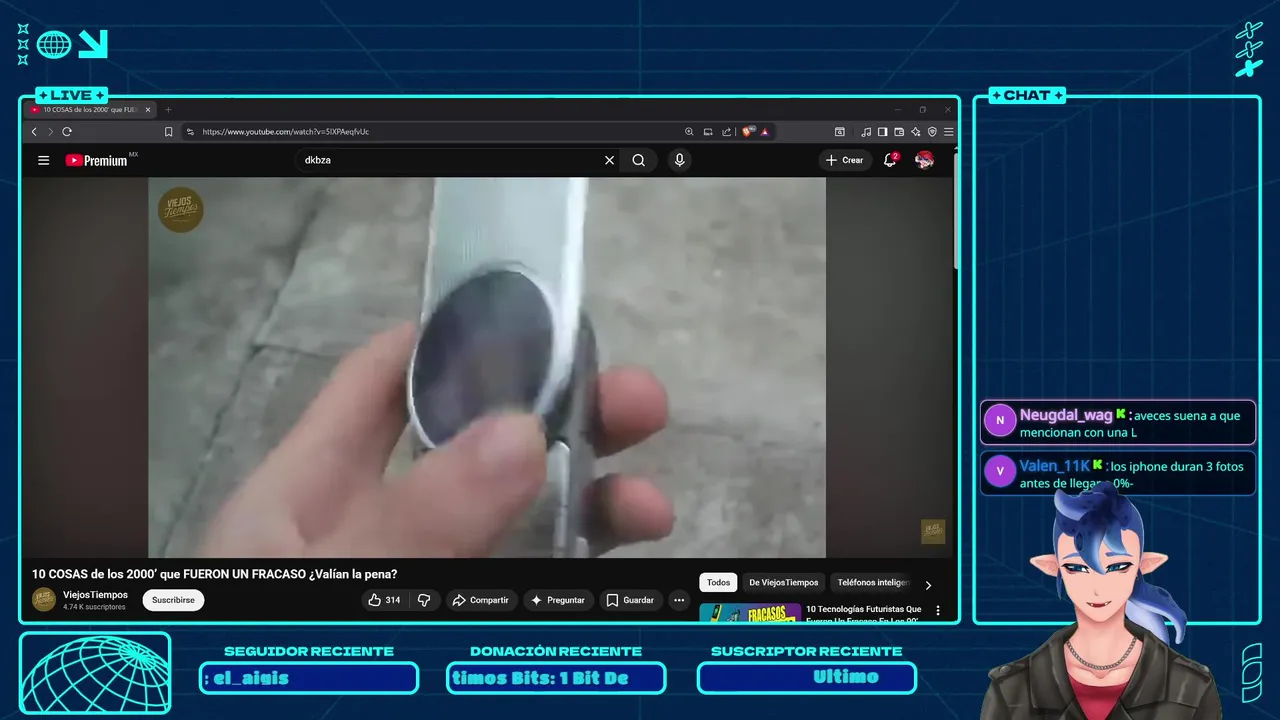The image size is (1280, 720).
Task: Open YouTube notifications bell
Action: click(x=890, y=160)
